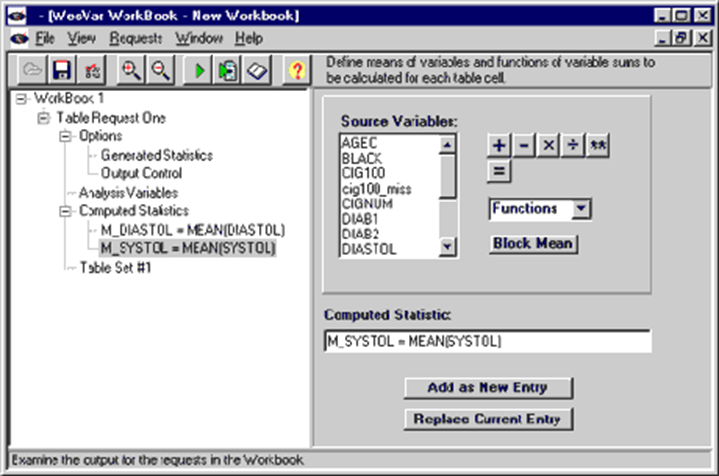Screen dimensions: 719x476
Task: Select the WorkBook 1 label
Action: click(69, 99)
